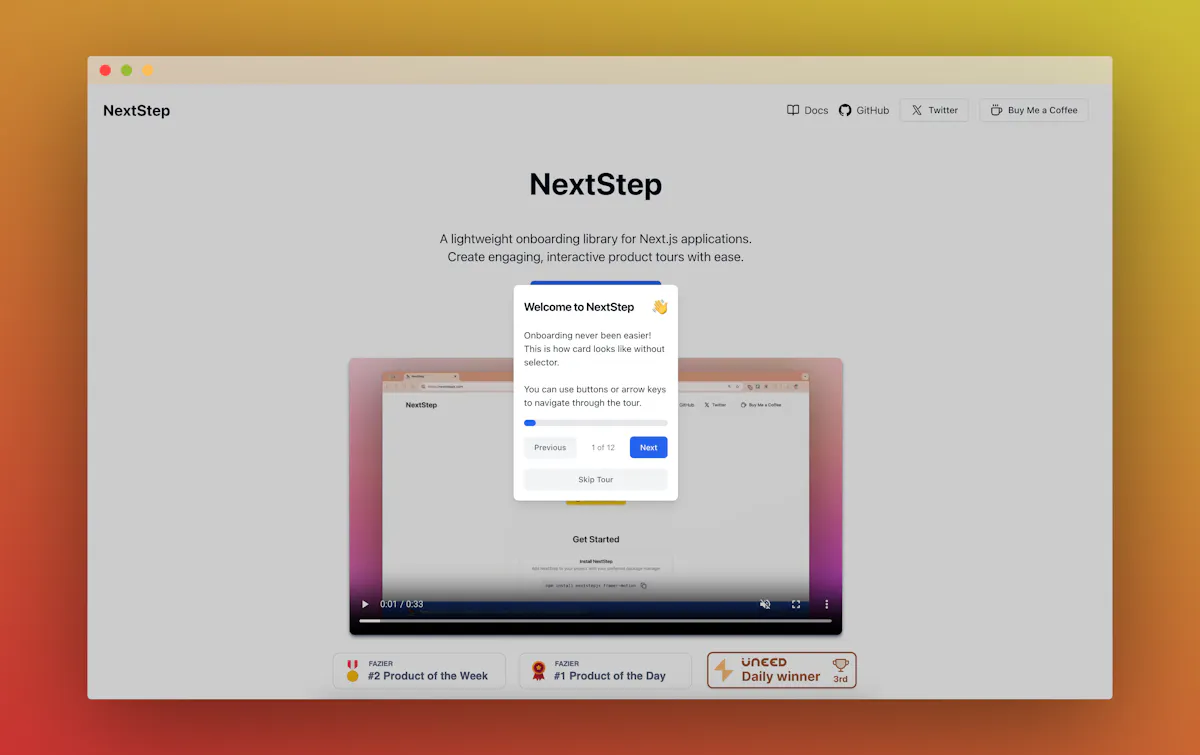Click the demo video thumbnail area
The height and width of the screenshot is (755, 1200).
[595, 496]
